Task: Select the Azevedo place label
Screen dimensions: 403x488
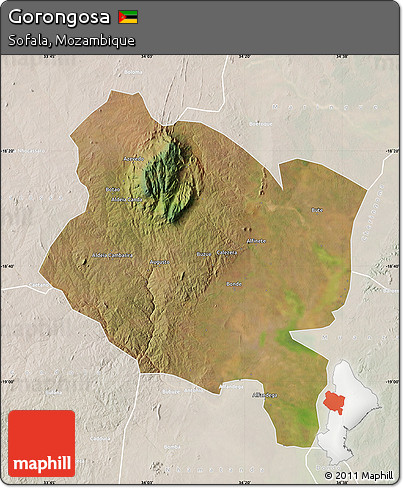Action: coord(134,159)
